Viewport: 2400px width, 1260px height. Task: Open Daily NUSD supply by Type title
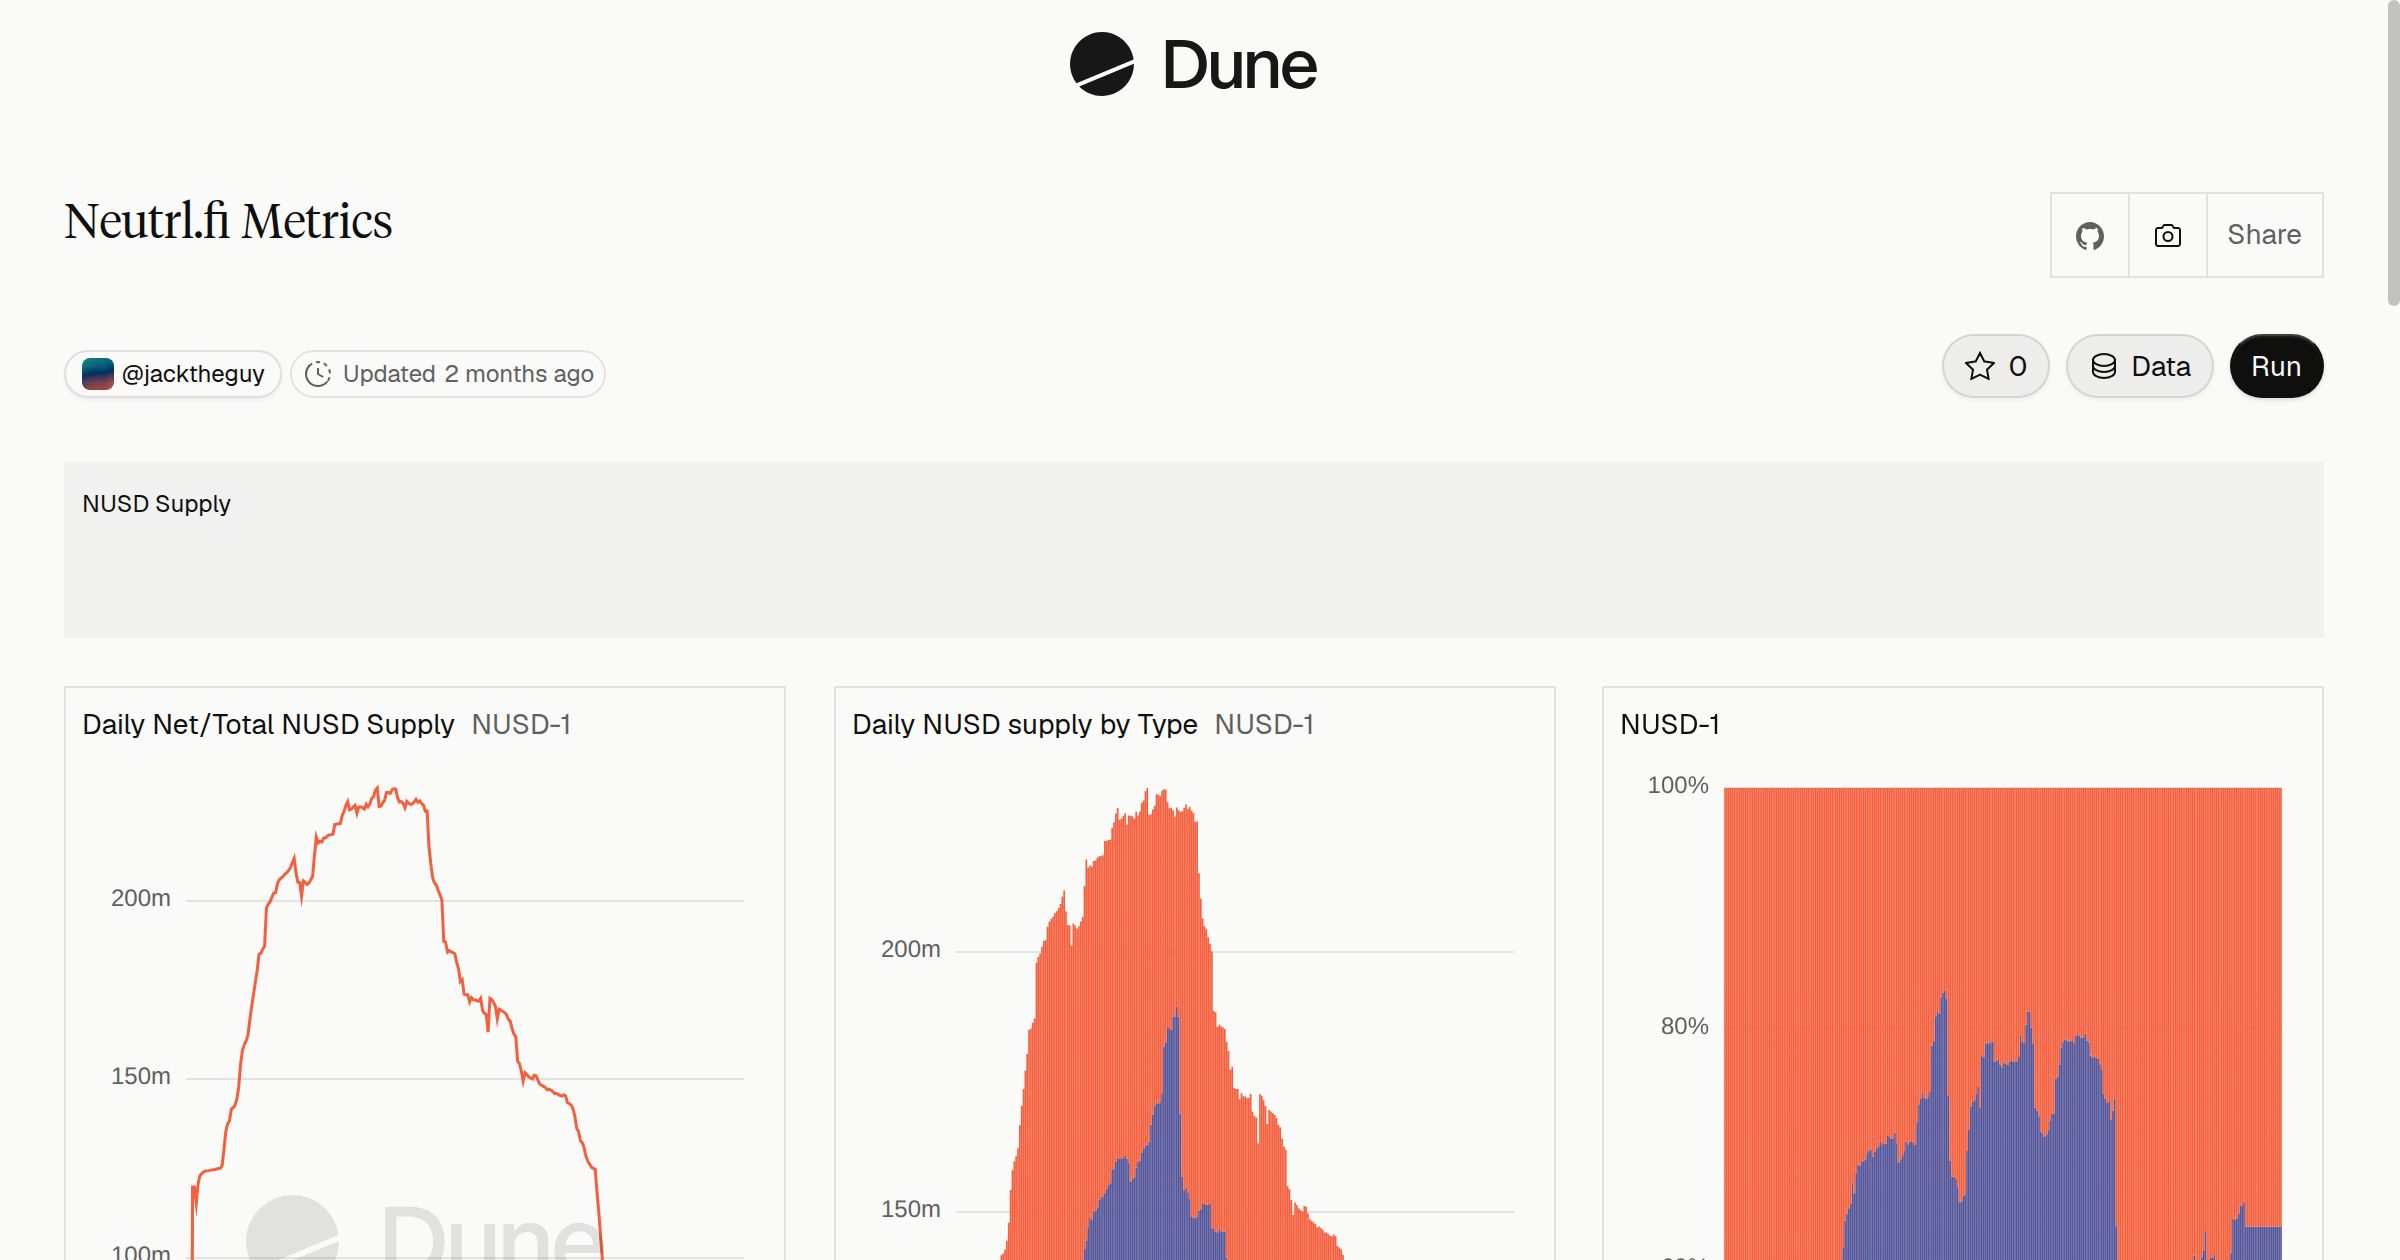pyautogui.click(x=1024, y=724)
